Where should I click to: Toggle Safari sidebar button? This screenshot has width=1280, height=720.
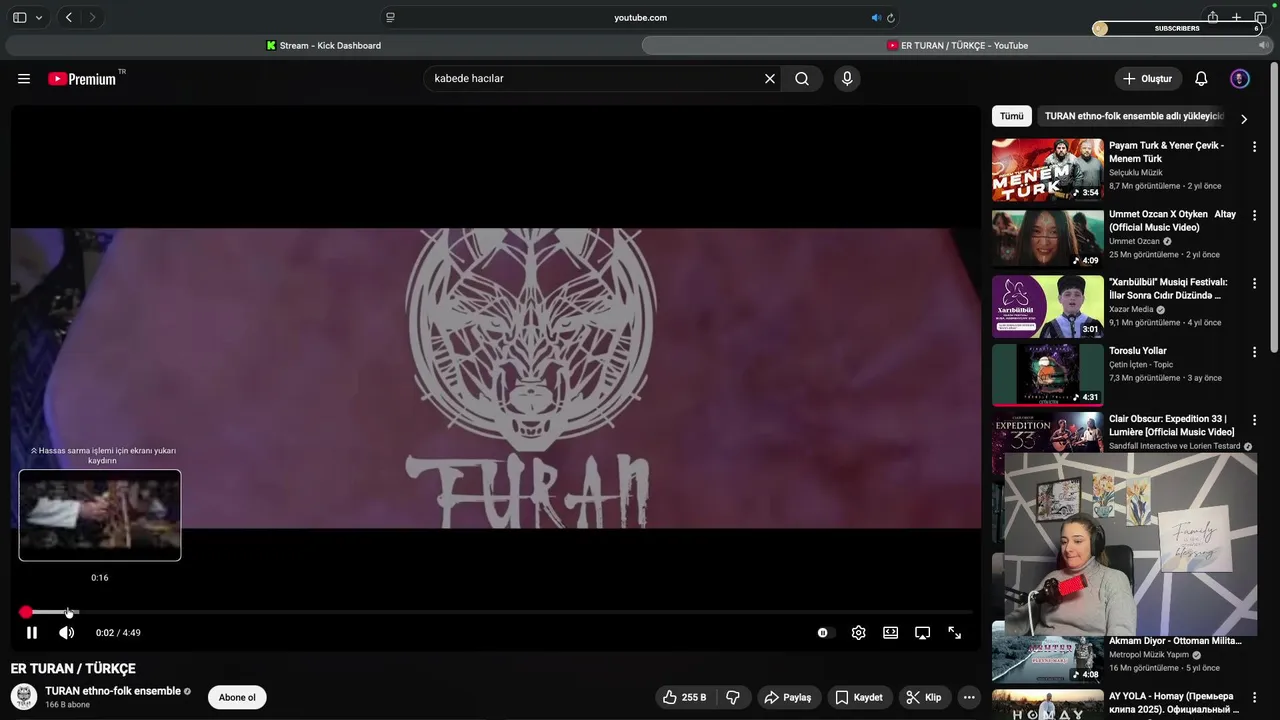(19, 17)
